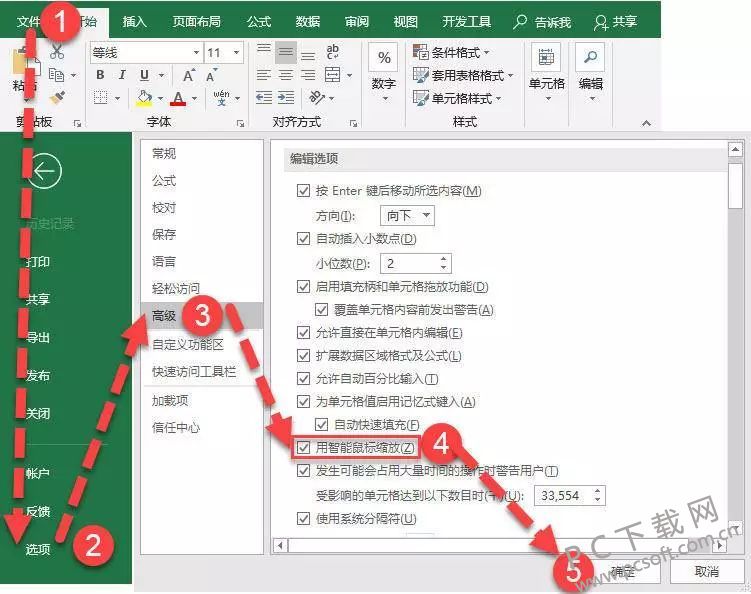Click the wén phonetic guide icon
This screenshot has width=751, height=594.
click(221, 98)
